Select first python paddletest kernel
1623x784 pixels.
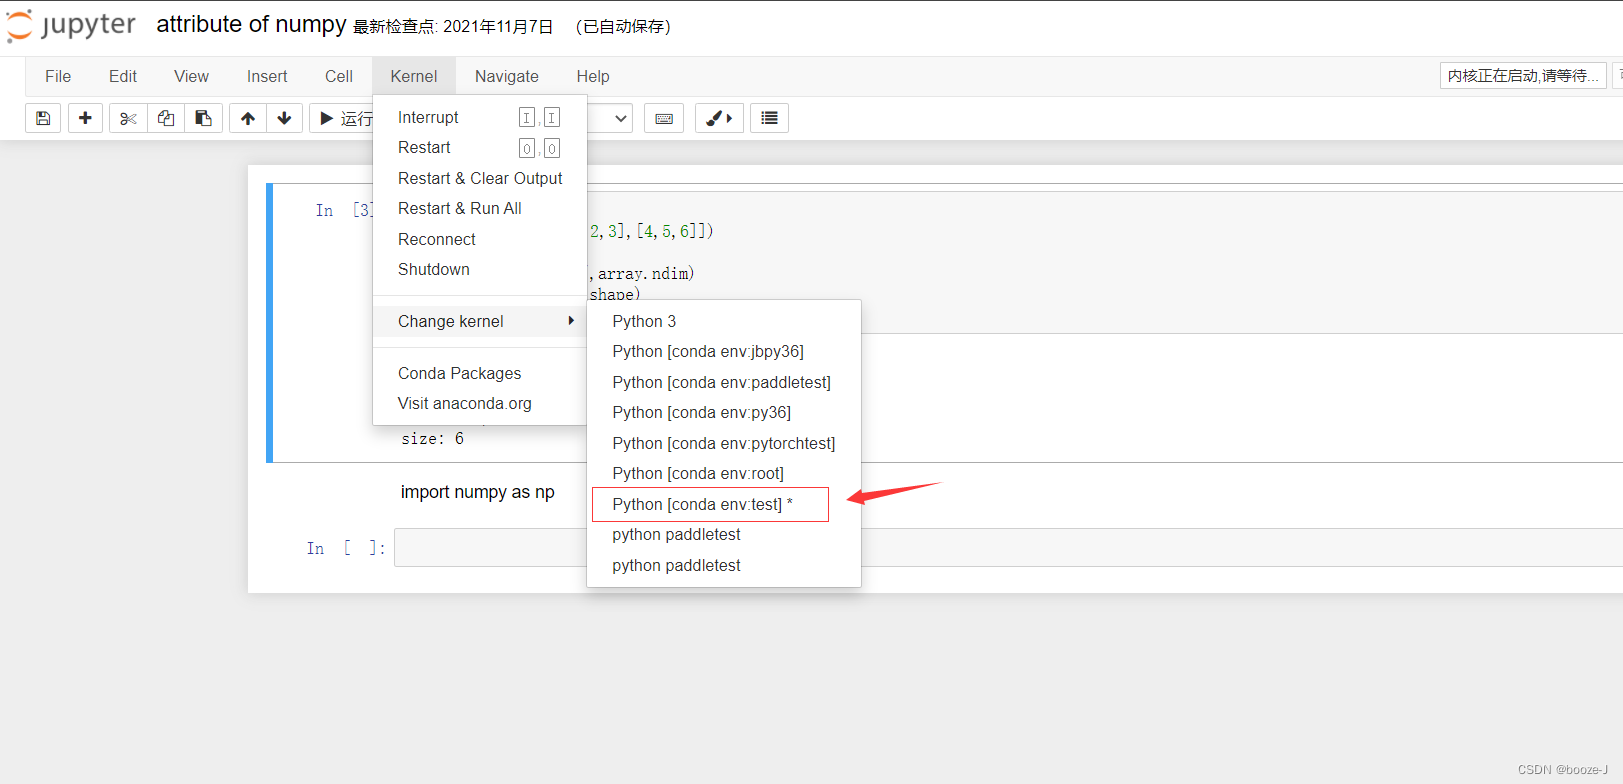723,534
